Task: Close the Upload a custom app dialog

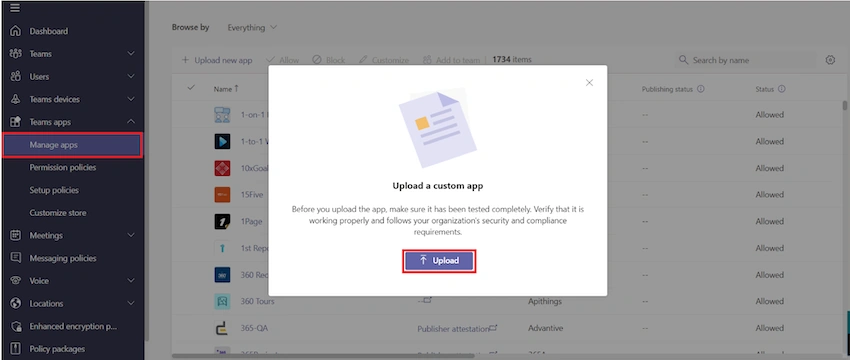Action: pos(589,82)
